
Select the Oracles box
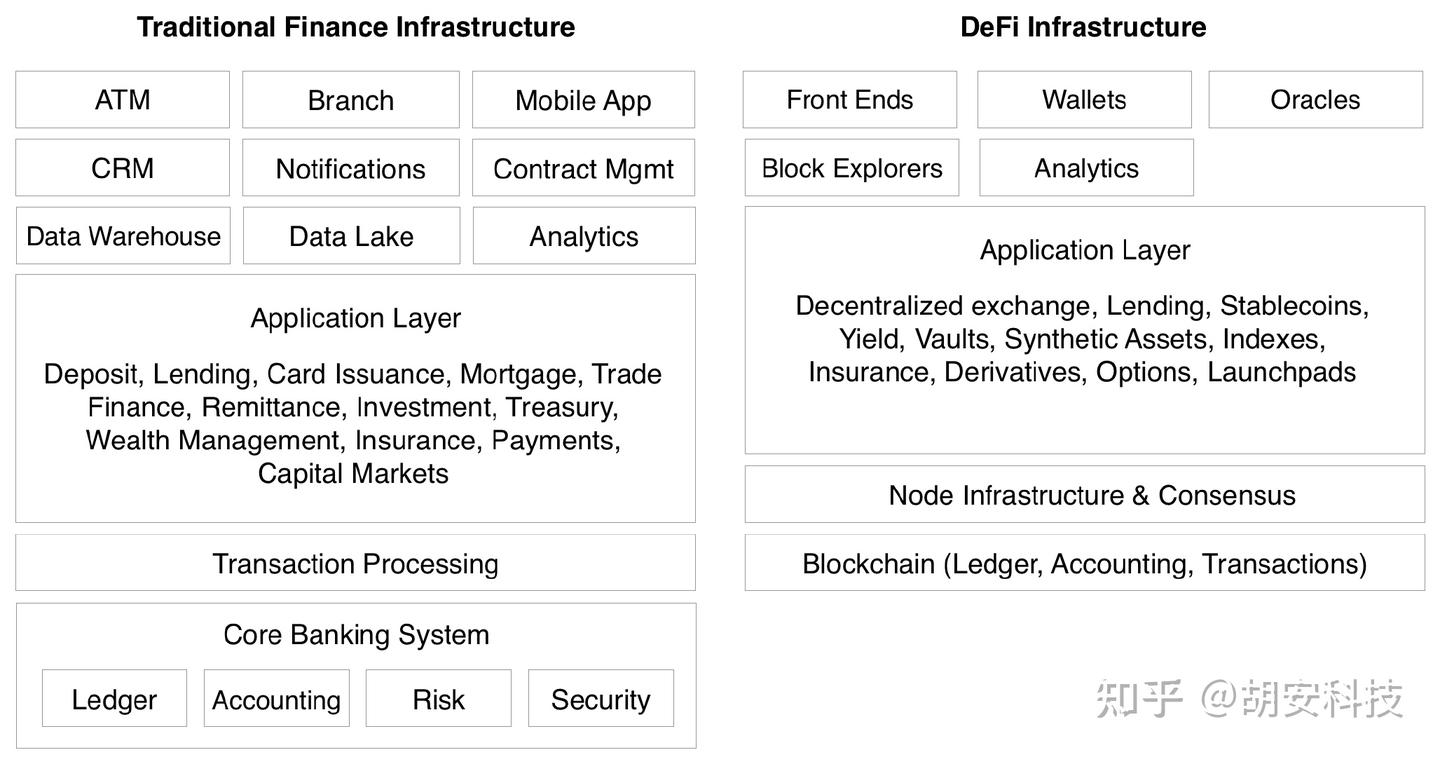[1315, 100]
